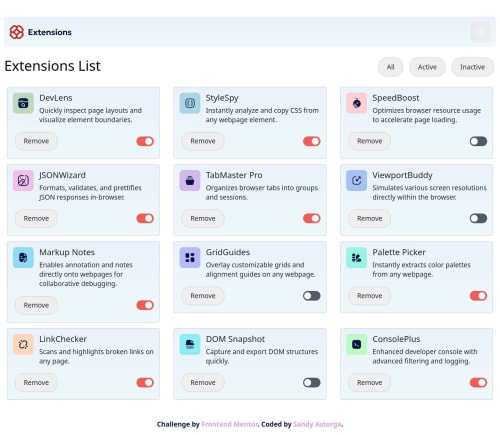500x435 pixels.
Task: Filter by Active extensions
Action: [427, 67]
